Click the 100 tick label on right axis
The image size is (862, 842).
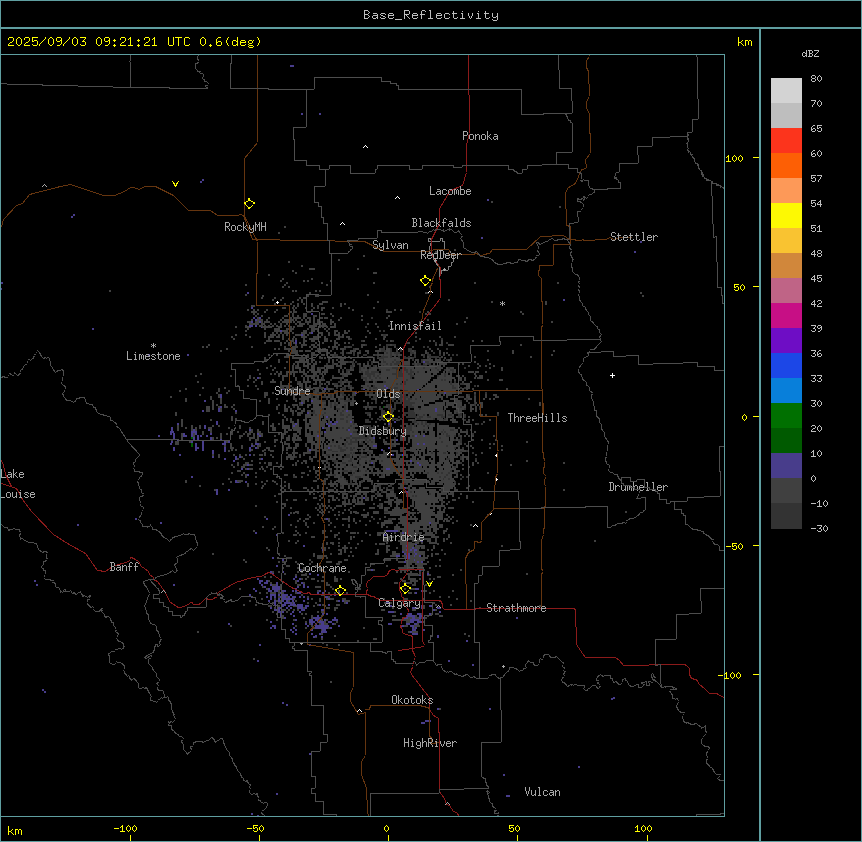734,158
